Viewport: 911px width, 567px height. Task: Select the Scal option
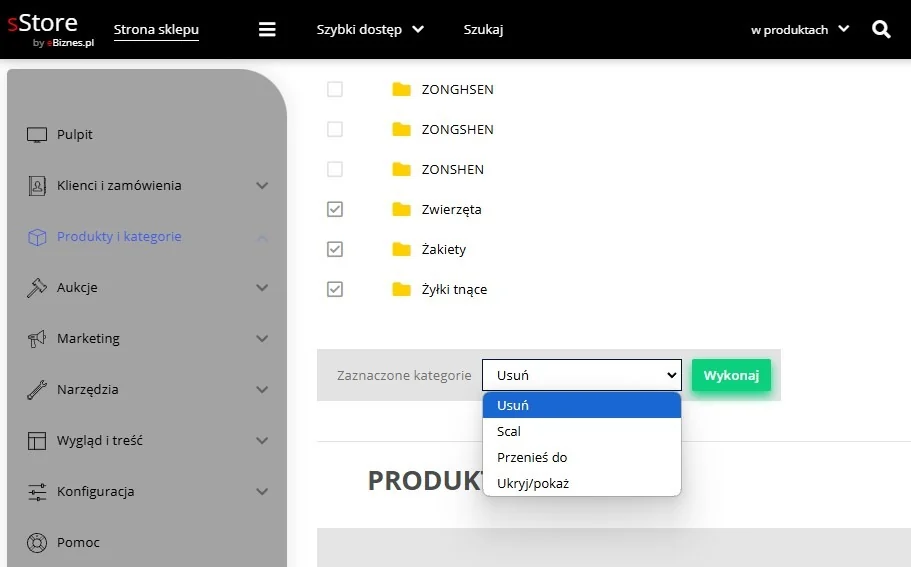click(582, 432)
